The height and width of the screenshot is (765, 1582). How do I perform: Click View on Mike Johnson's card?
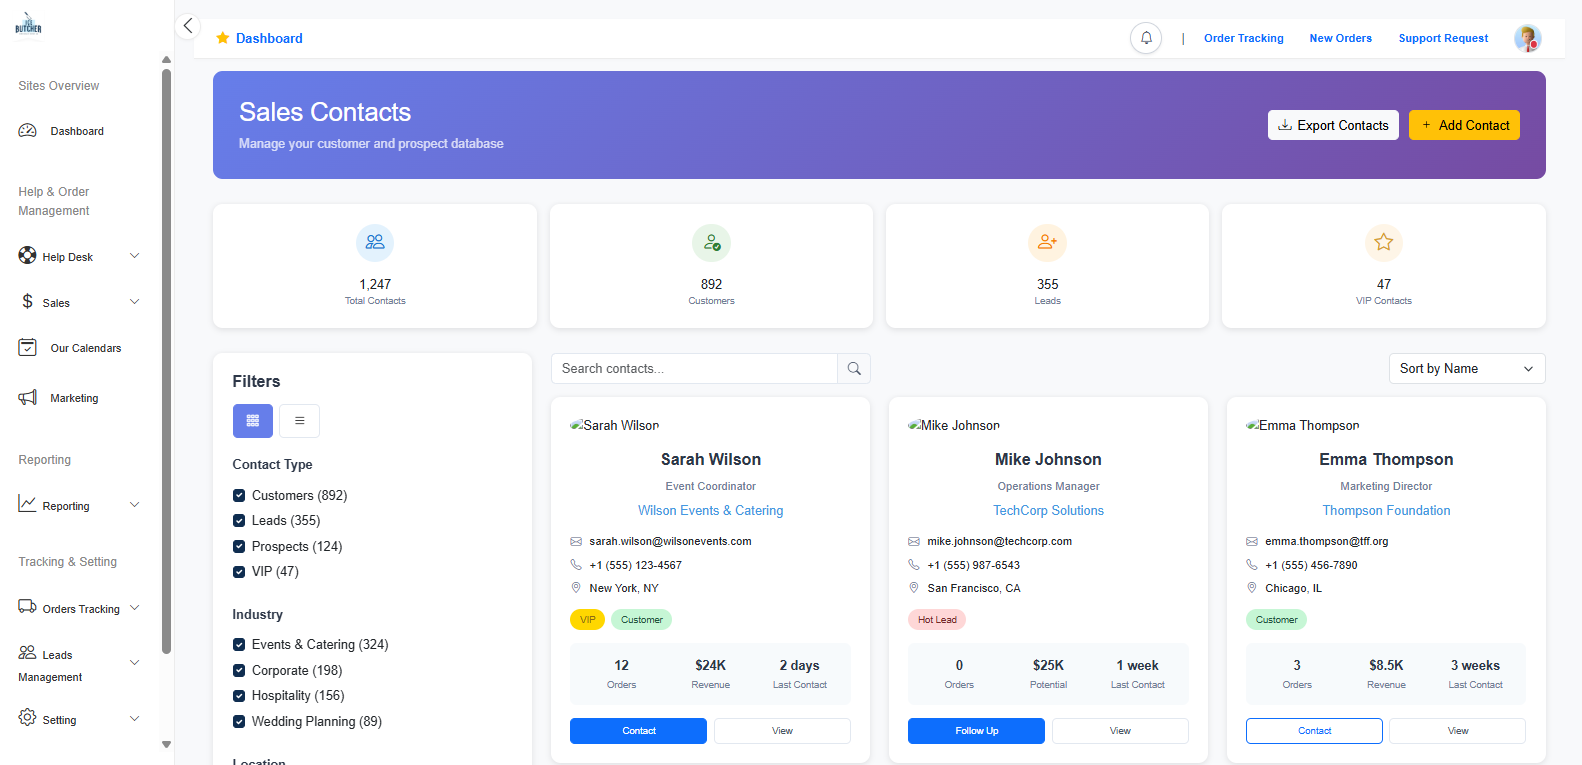[x=1120, y=731]
